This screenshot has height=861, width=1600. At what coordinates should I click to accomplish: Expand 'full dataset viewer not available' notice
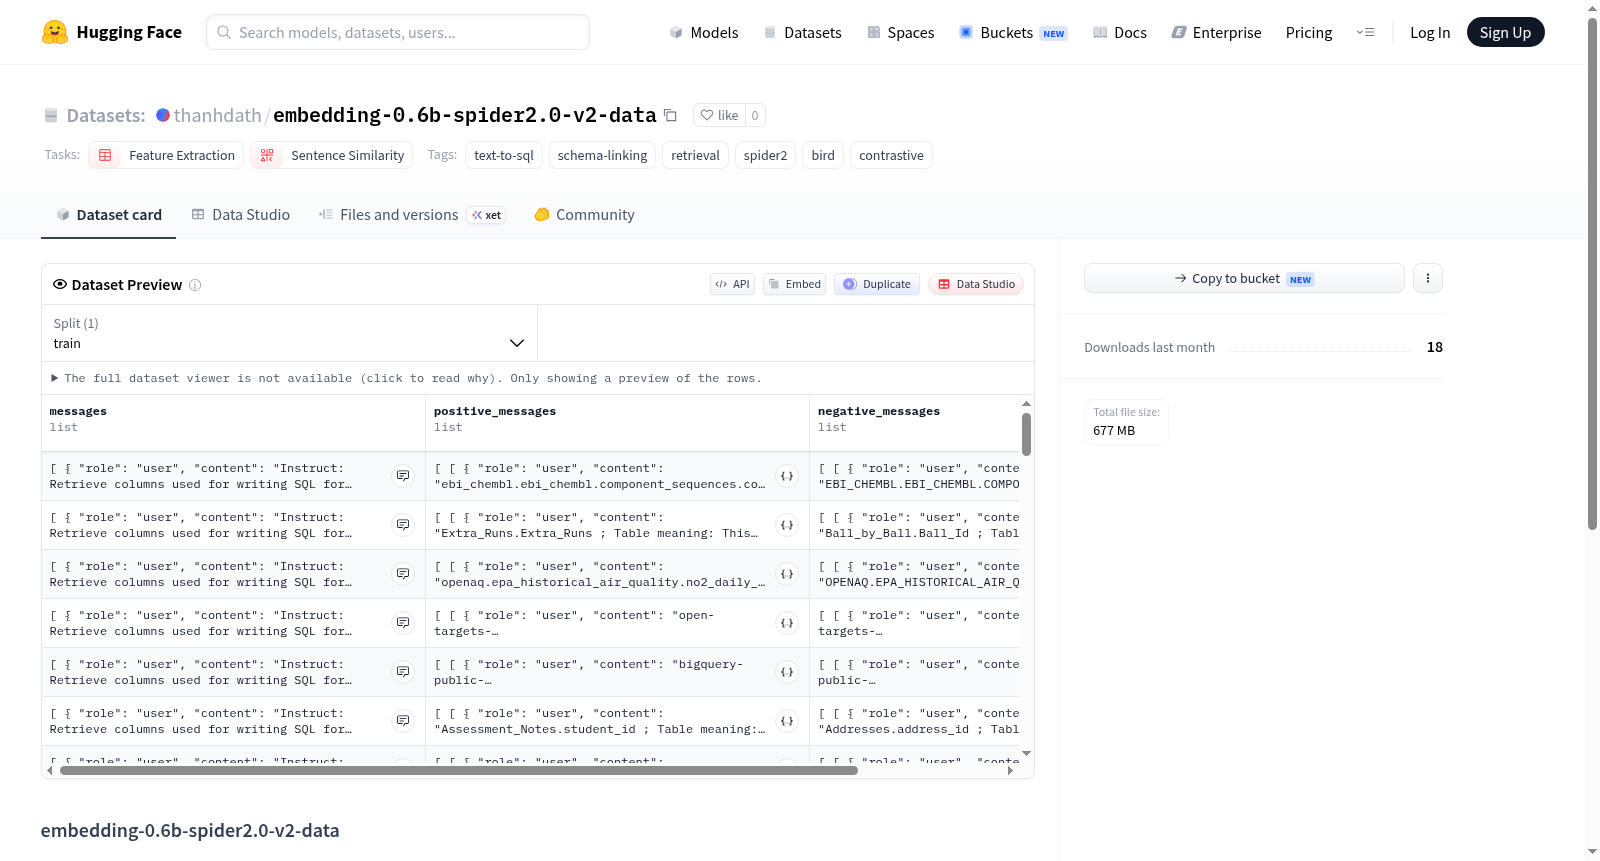pyautogui.click(x=406, y=378)
